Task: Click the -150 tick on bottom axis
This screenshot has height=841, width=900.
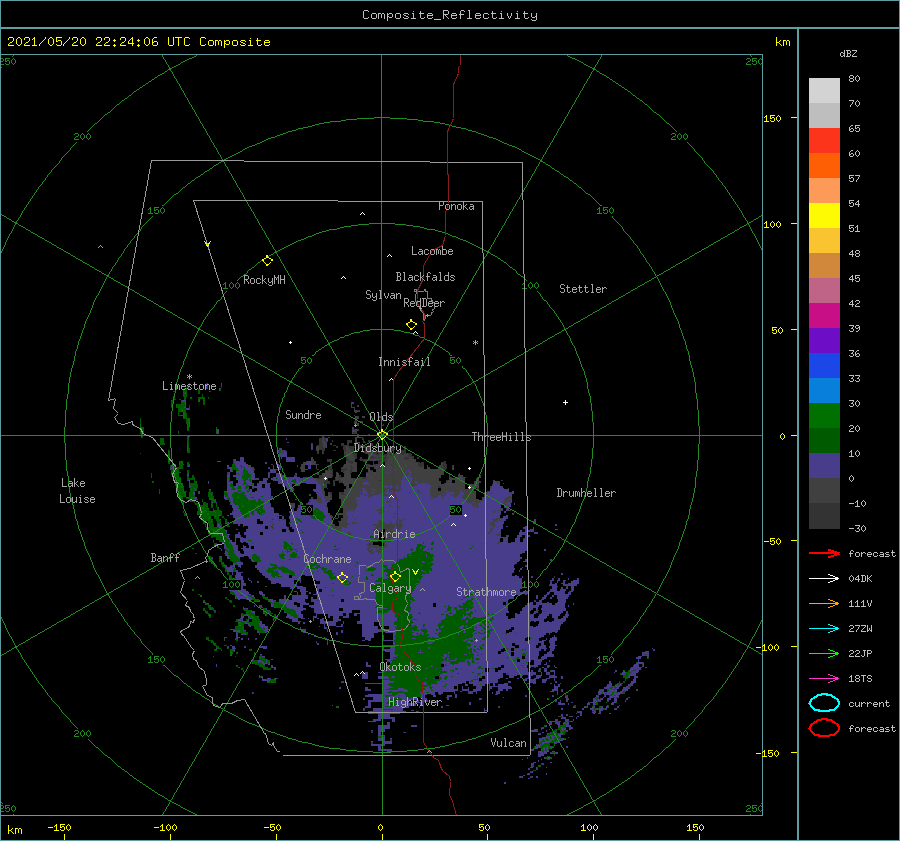Action: click(x=59, y=827)
